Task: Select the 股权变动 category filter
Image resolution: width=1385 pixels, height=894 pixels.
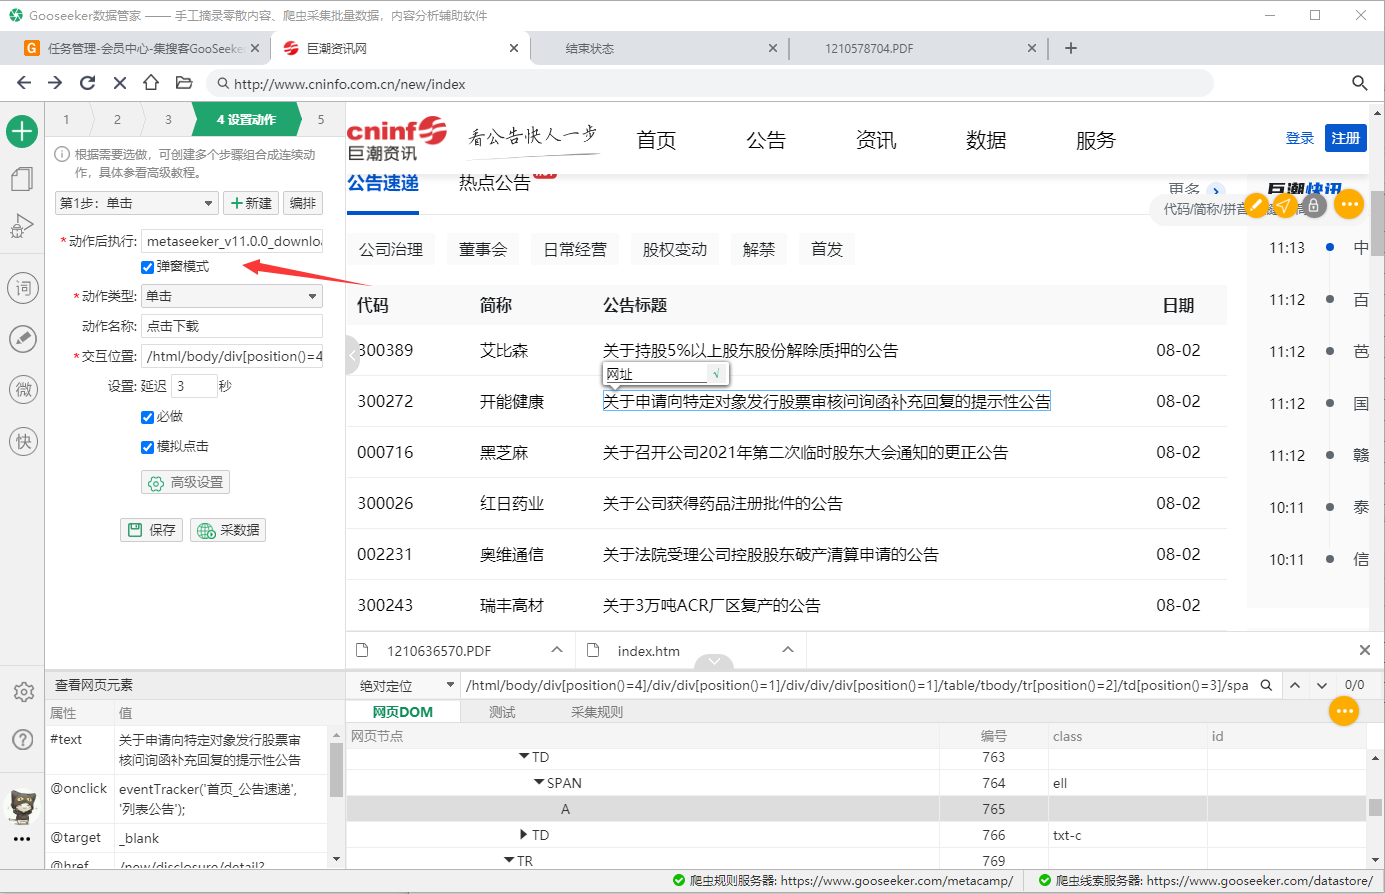Action: 675,249
